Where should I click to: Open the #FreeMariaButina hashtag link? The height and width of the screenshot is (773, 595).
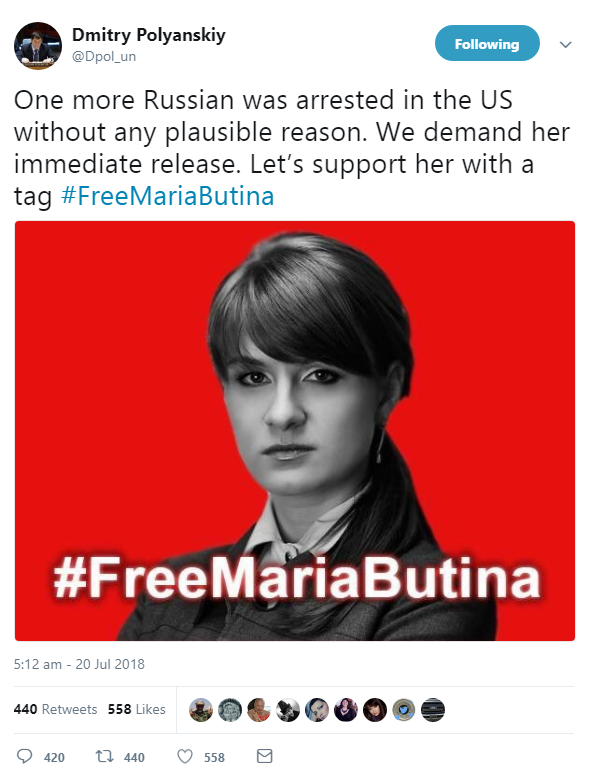(168, 196)
